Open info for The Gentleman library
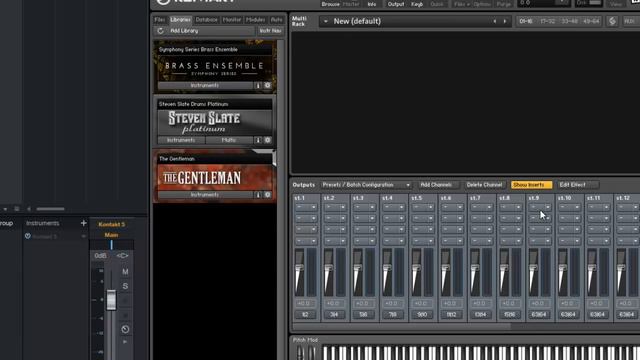The image size is (640, 360). pyautogui.click(x=258, y=195)
